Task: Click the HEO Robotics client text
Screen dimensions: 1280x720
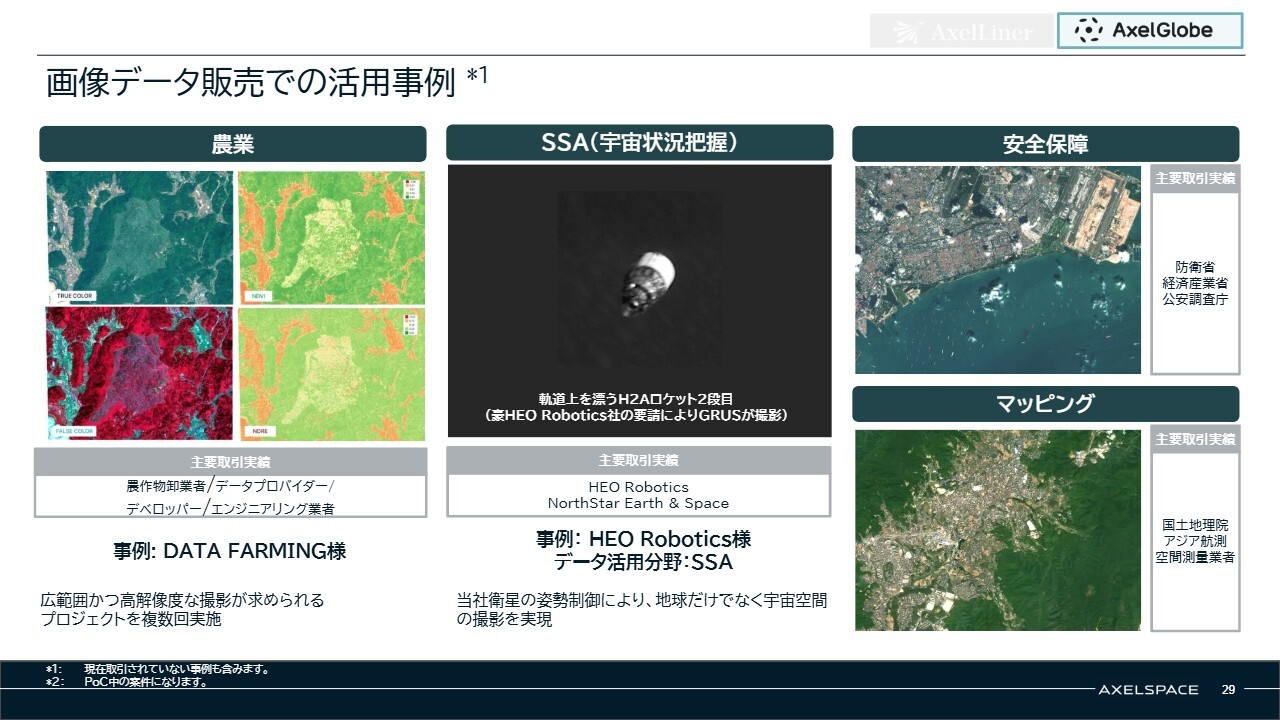Action: (638, 487)
